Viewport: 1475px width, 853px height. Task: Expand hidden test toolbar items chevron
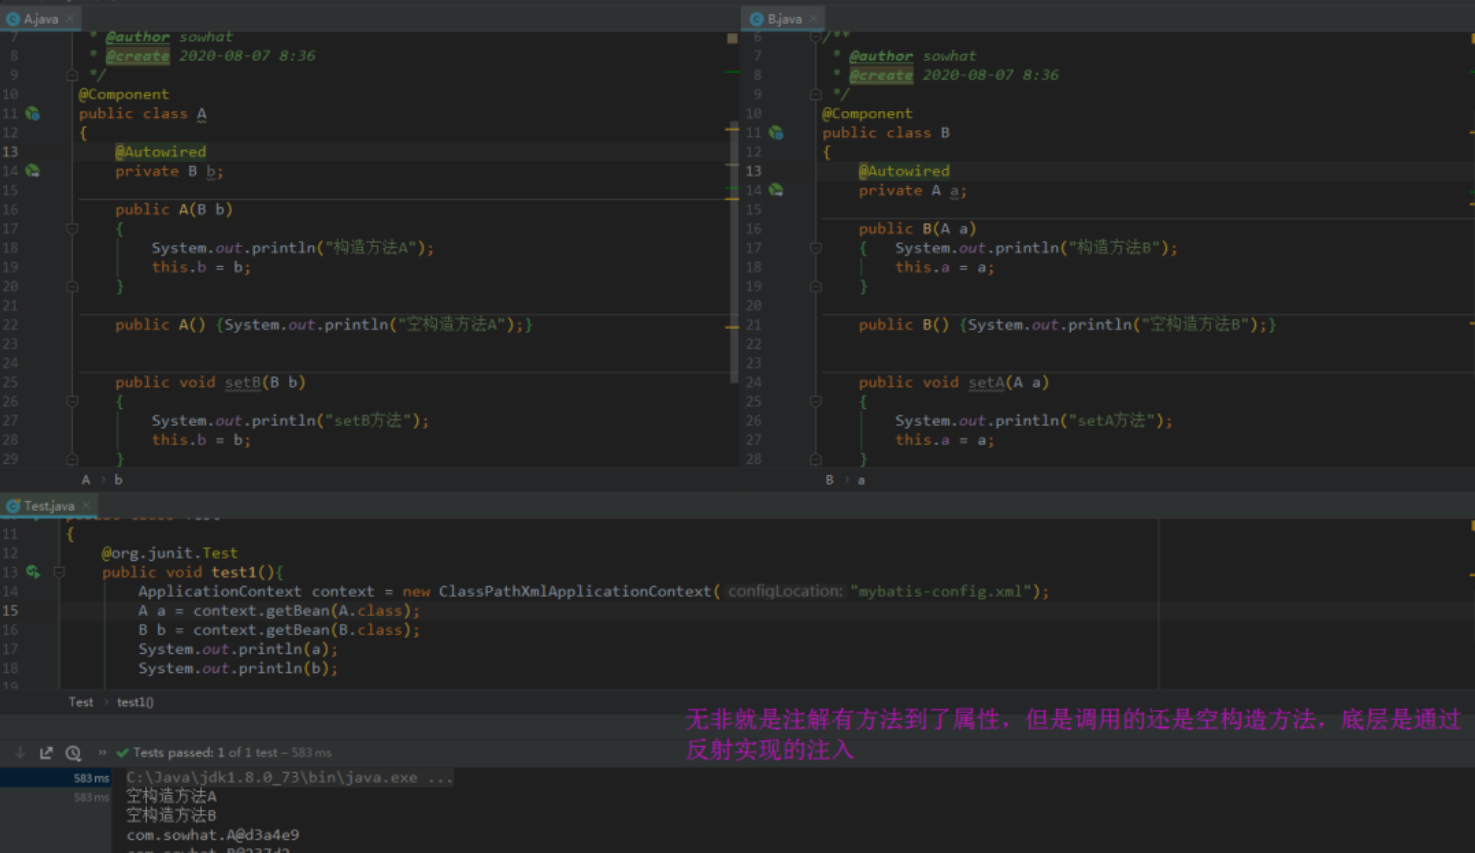102,753
